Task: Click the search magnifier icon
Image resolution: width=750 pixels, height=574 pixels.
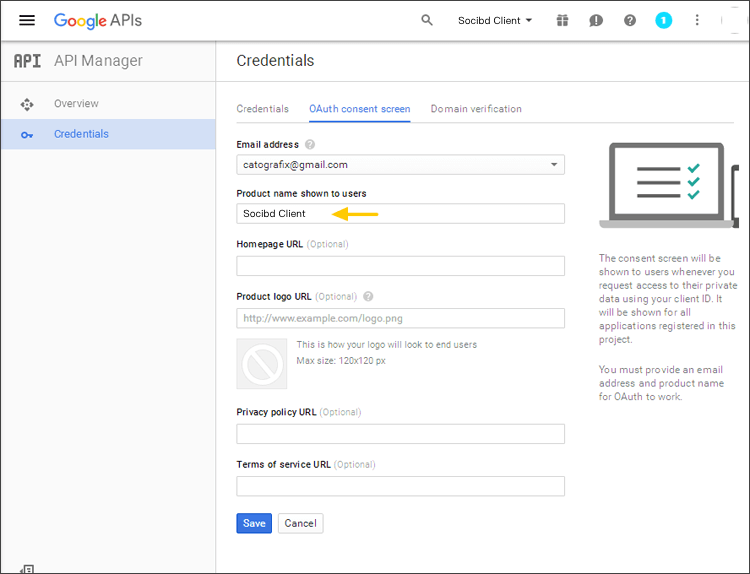Action: tap(427, 20)
